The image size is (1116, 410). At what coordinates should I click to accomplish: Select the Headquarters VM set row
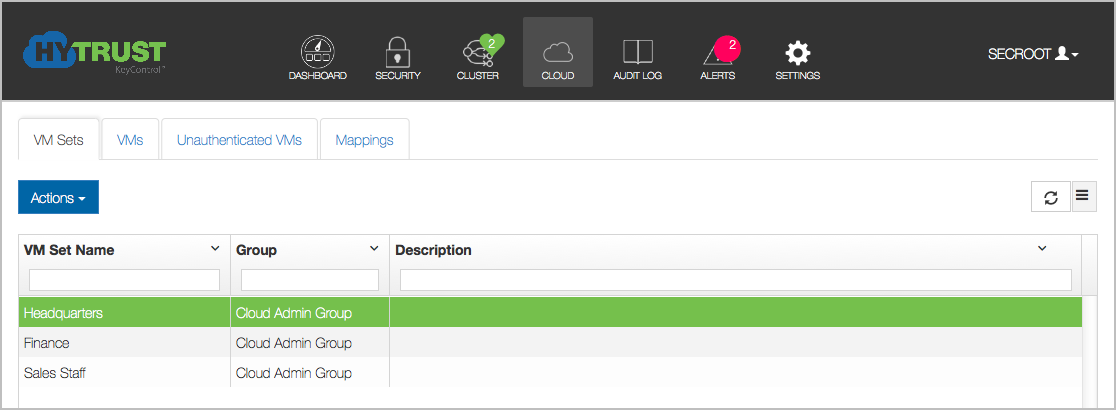[550, 312]
